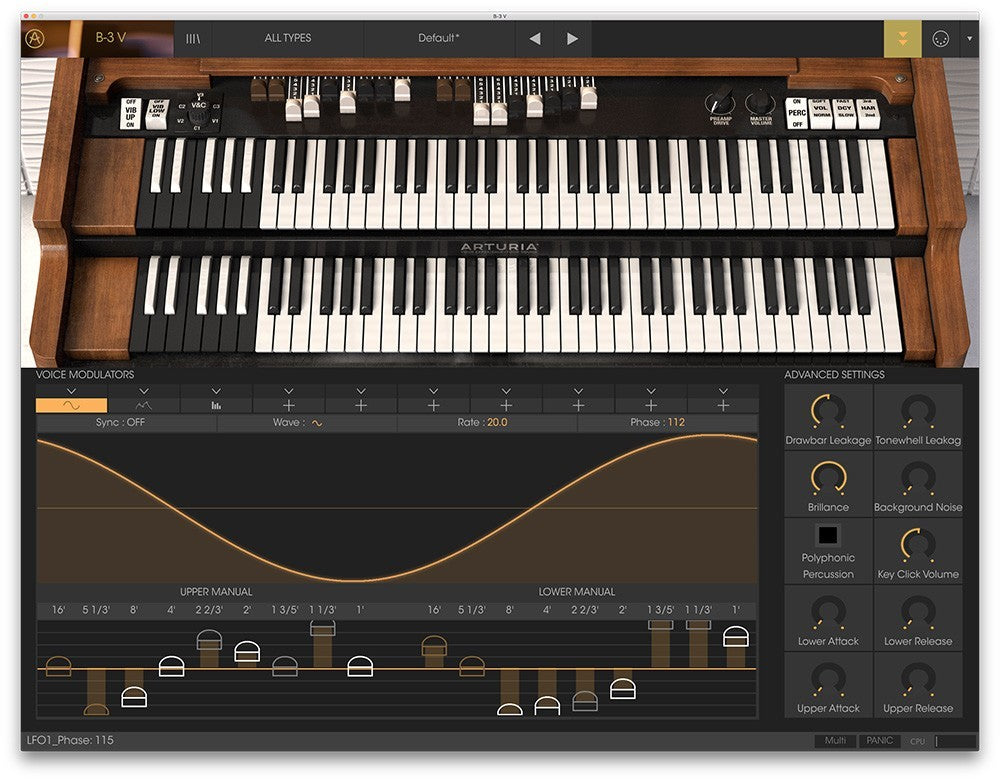
Task: Click the Key Click Volume knob
Action: click(918, 545)
